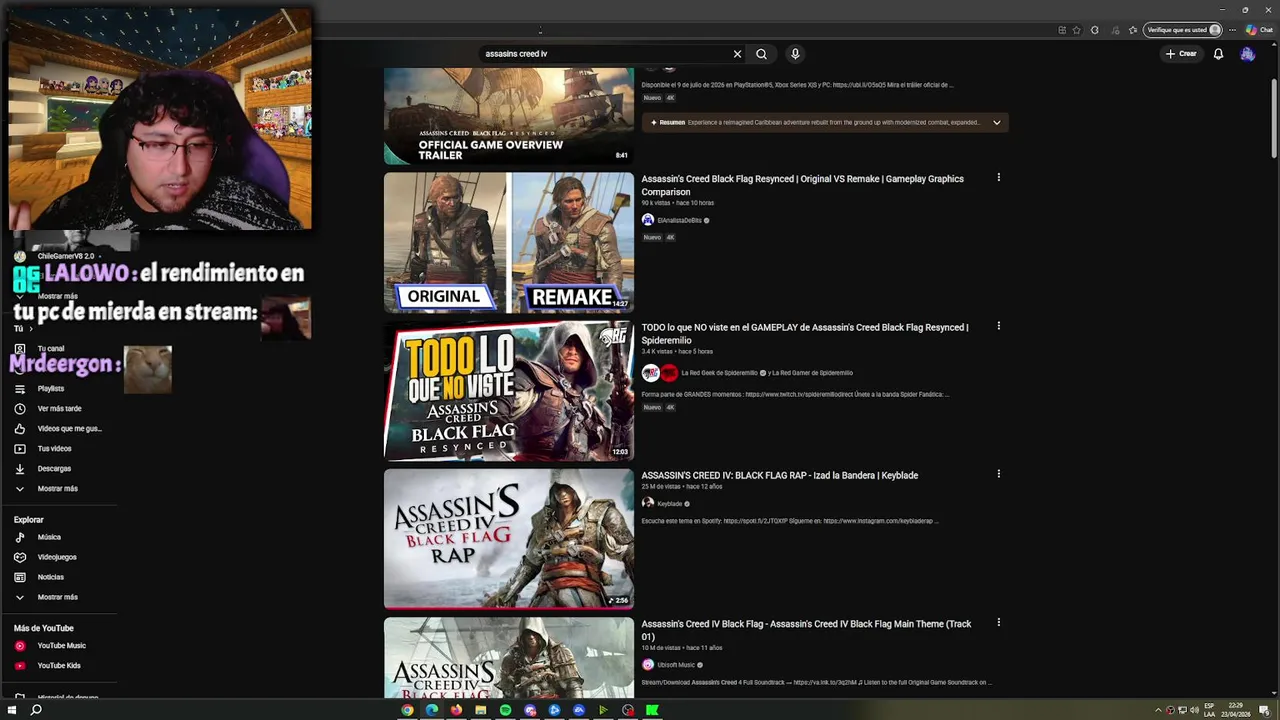
Task: Open Spotify from the taskbar
Action: [x=505, y=710]
